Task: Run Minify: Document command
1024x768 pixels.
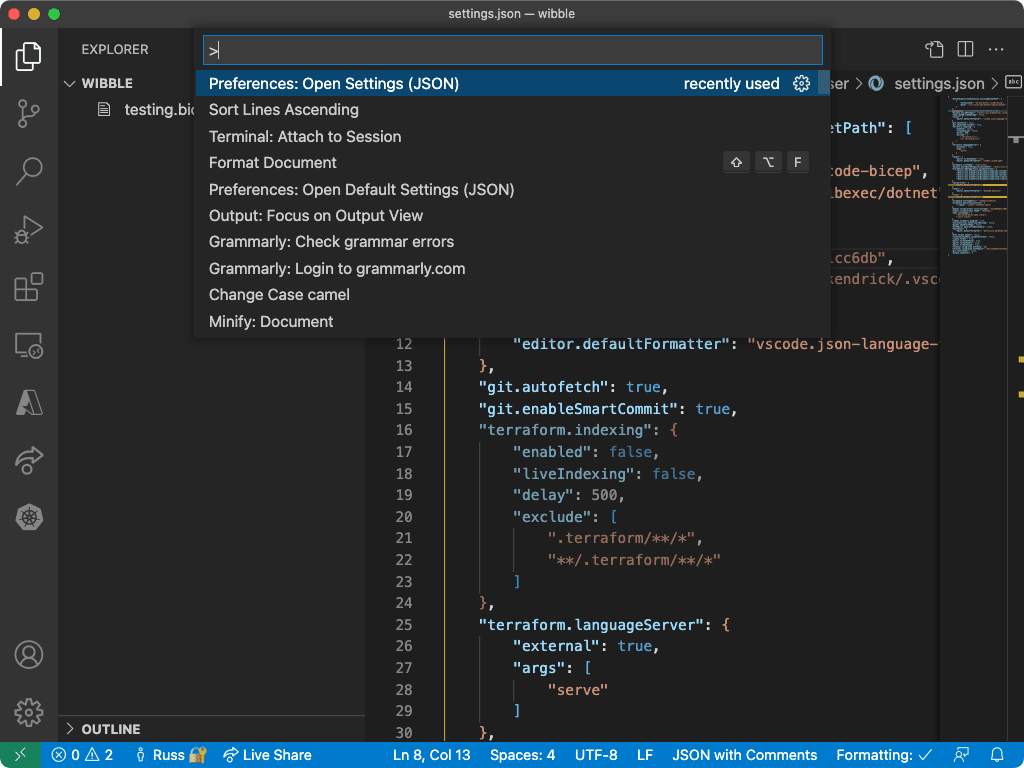Action: pos(513,321)
